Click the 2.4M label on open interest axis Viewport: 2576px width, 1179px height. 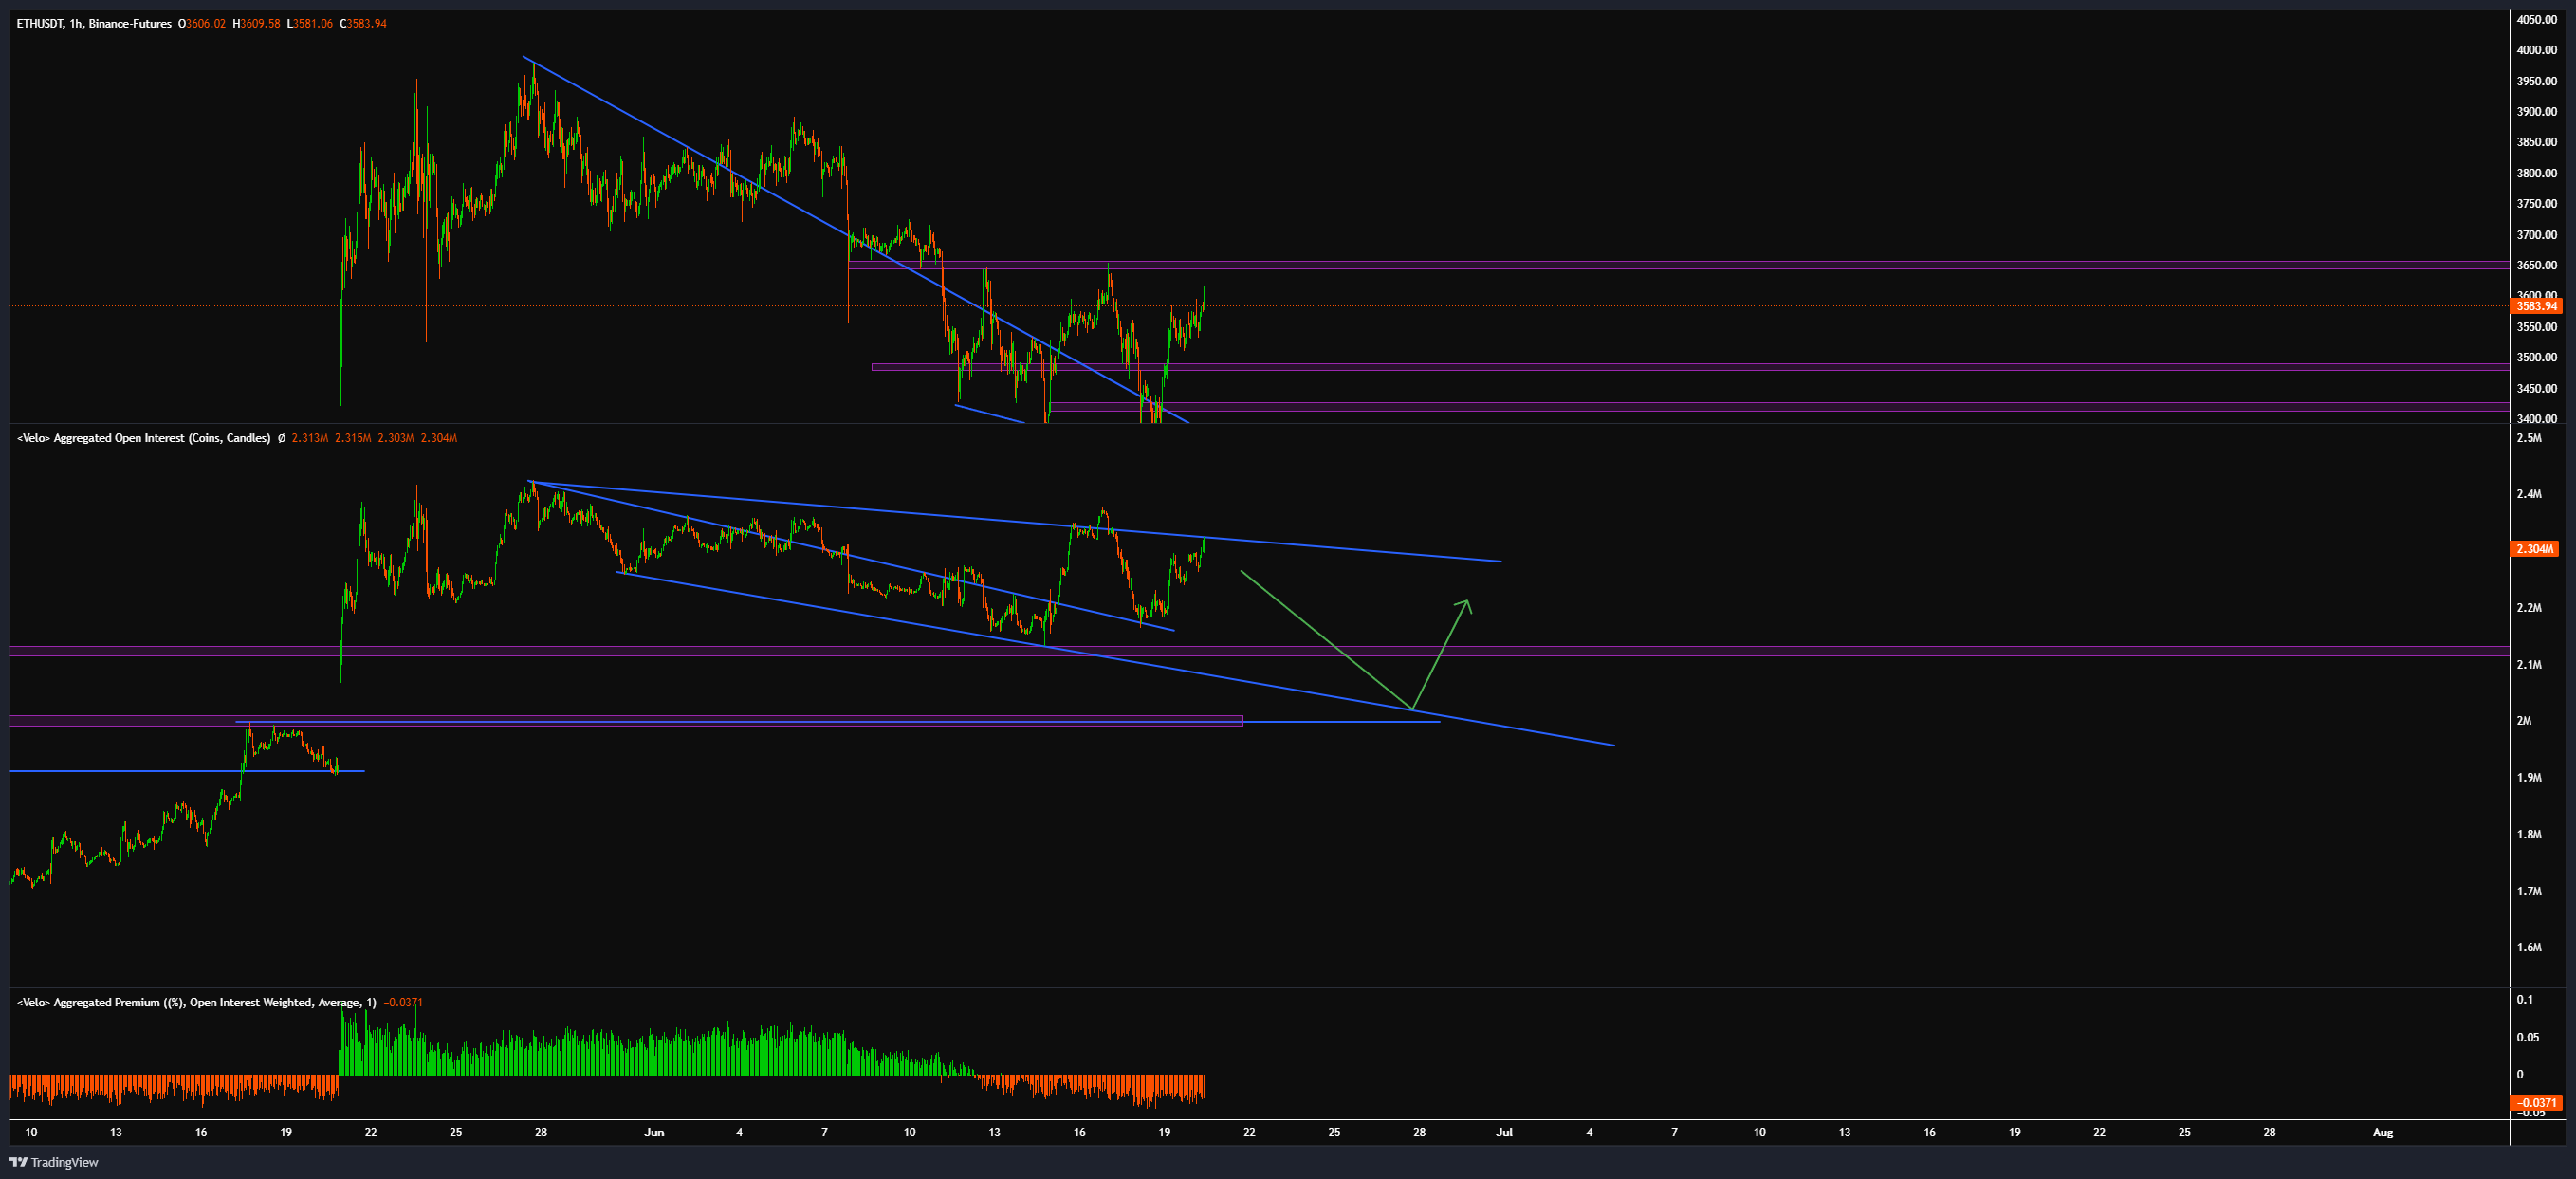point(2528,494)
